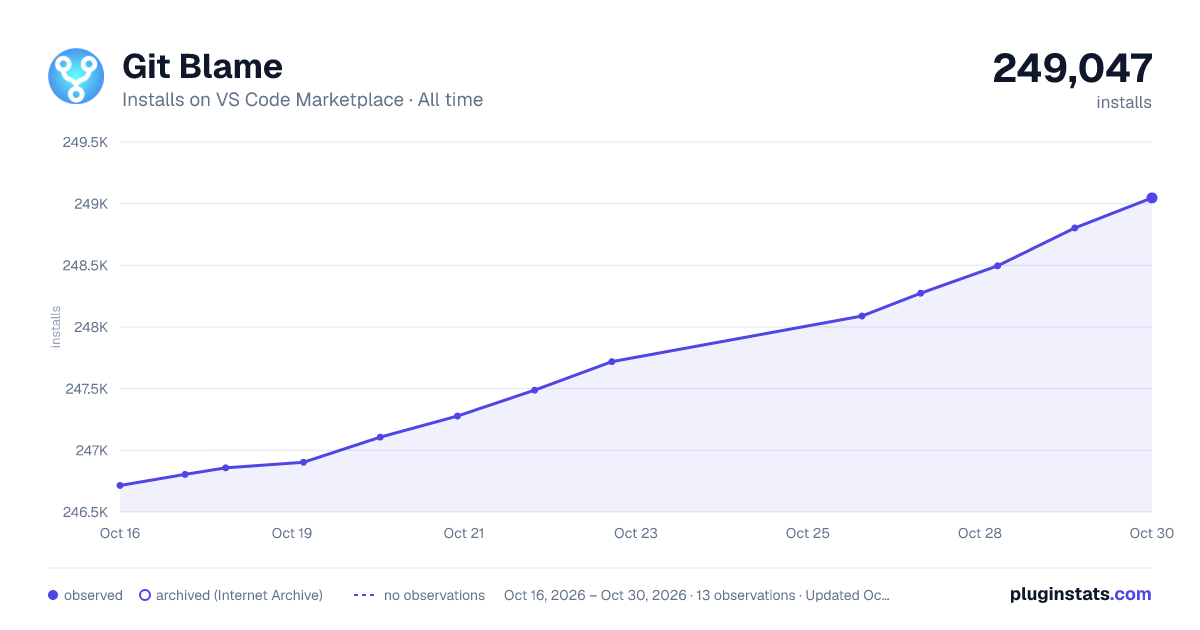Click the Git Blame title text
This screenshot has height=630, width=1200.
[x=202, y=66]
